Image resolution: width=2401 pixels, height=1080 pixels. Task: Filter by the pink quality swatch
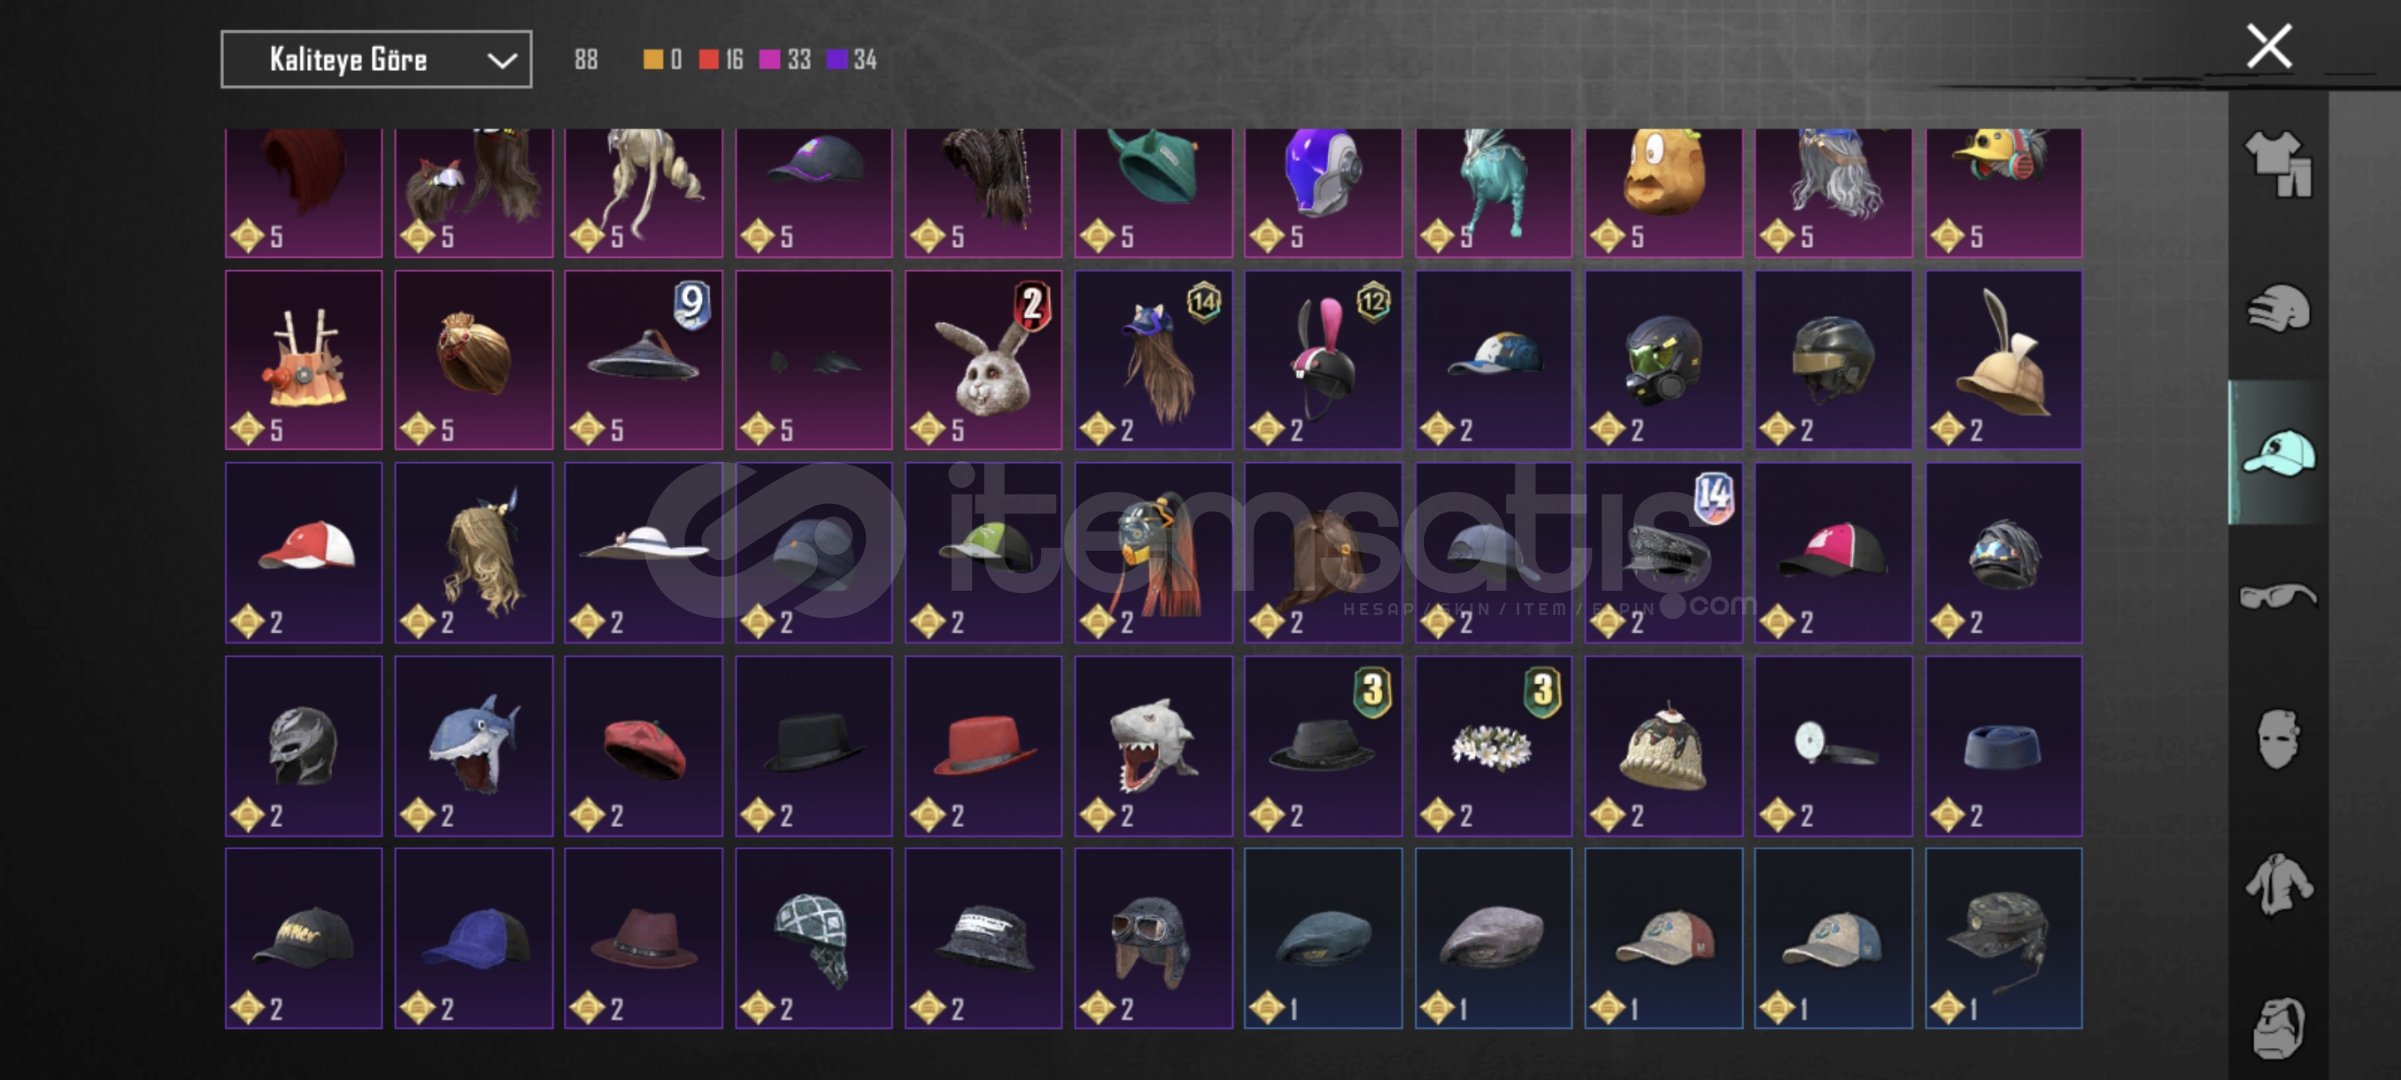[x=769, y=60]
